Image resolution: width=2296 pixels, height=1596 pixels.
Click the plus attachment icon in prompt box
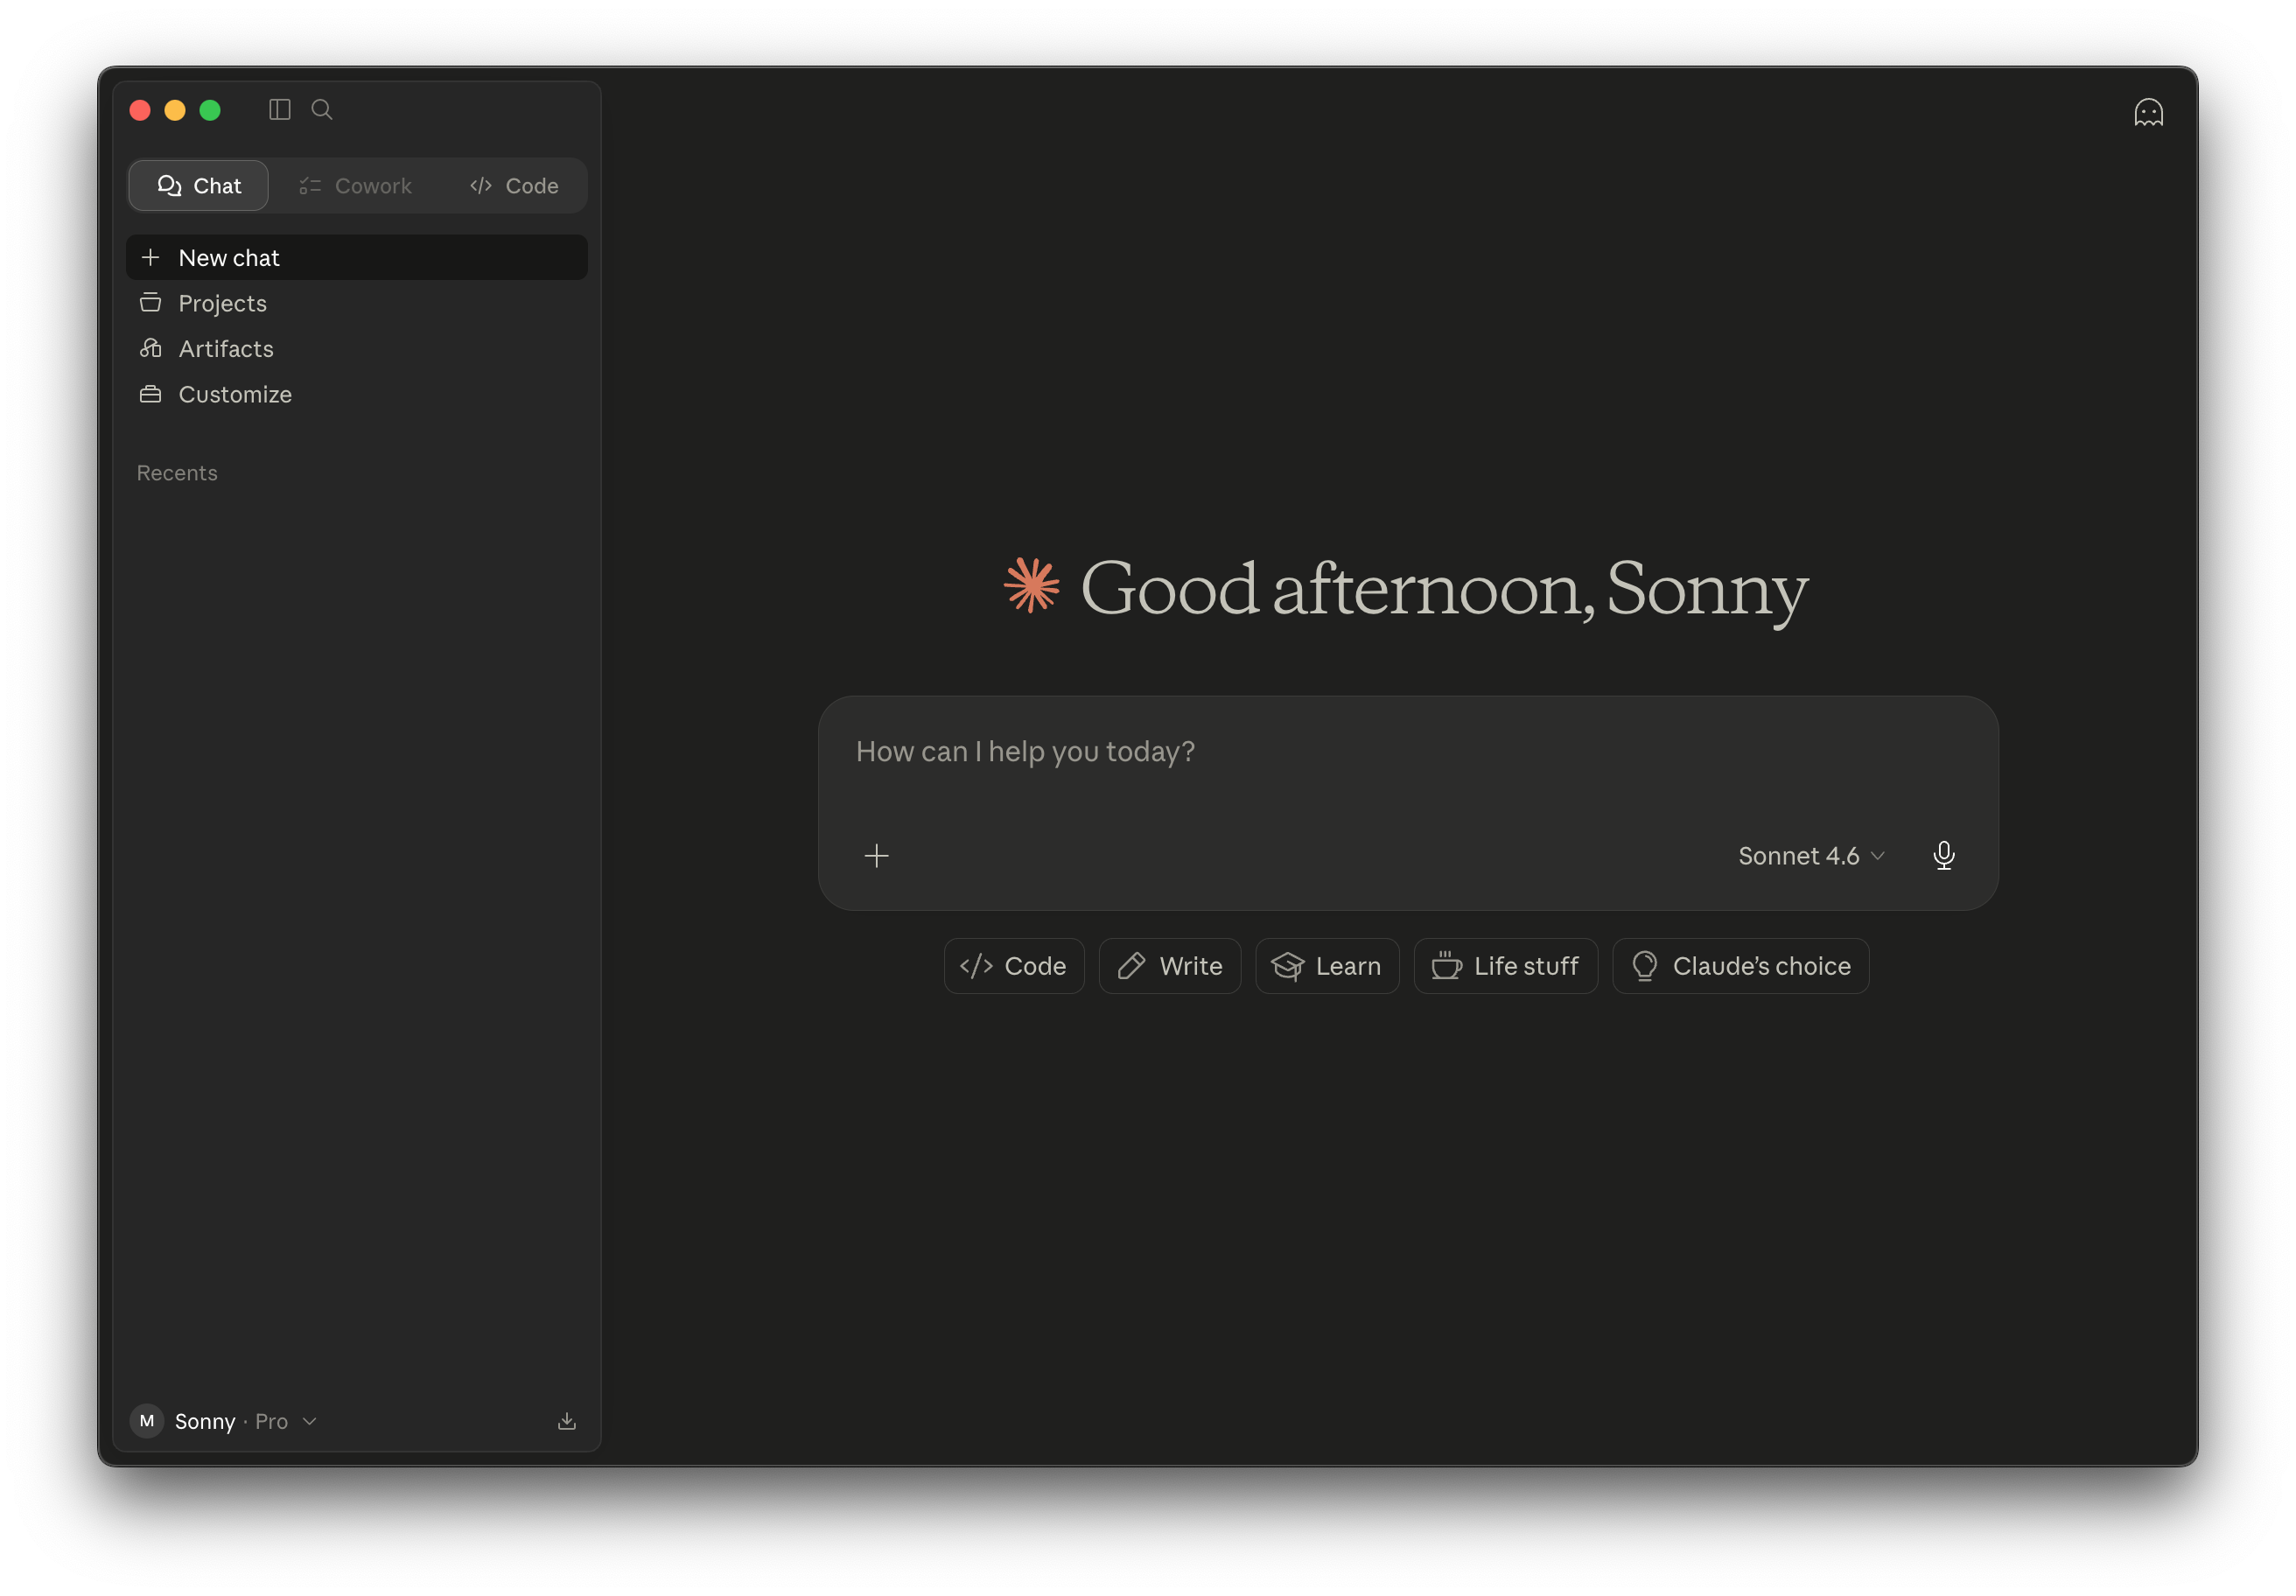[x=876, y=856]
